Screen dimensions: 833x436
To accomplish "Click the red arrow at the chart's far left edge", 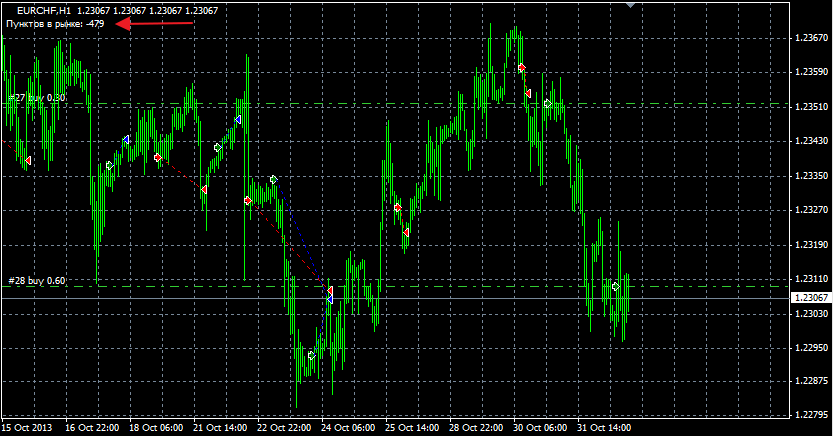I will coord(28,160).
